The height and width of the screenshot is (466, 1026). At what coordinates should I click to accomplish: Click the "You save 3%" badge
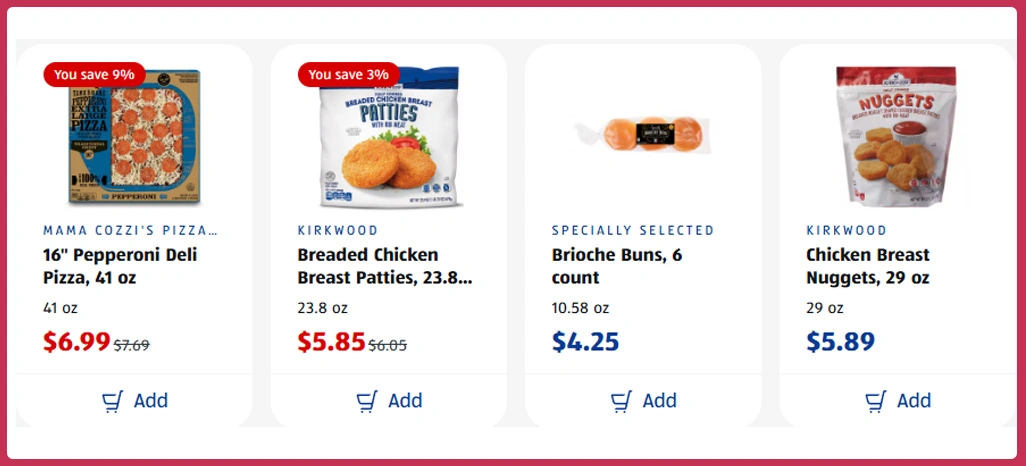pyautogui.click(x=348, y=74)
